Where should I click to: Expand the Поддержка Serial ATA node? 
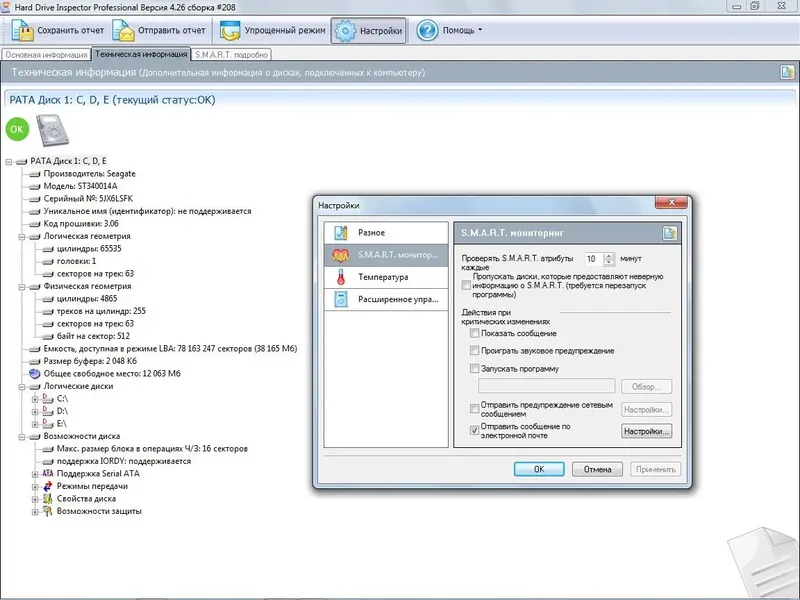click(x=35, y=474)
